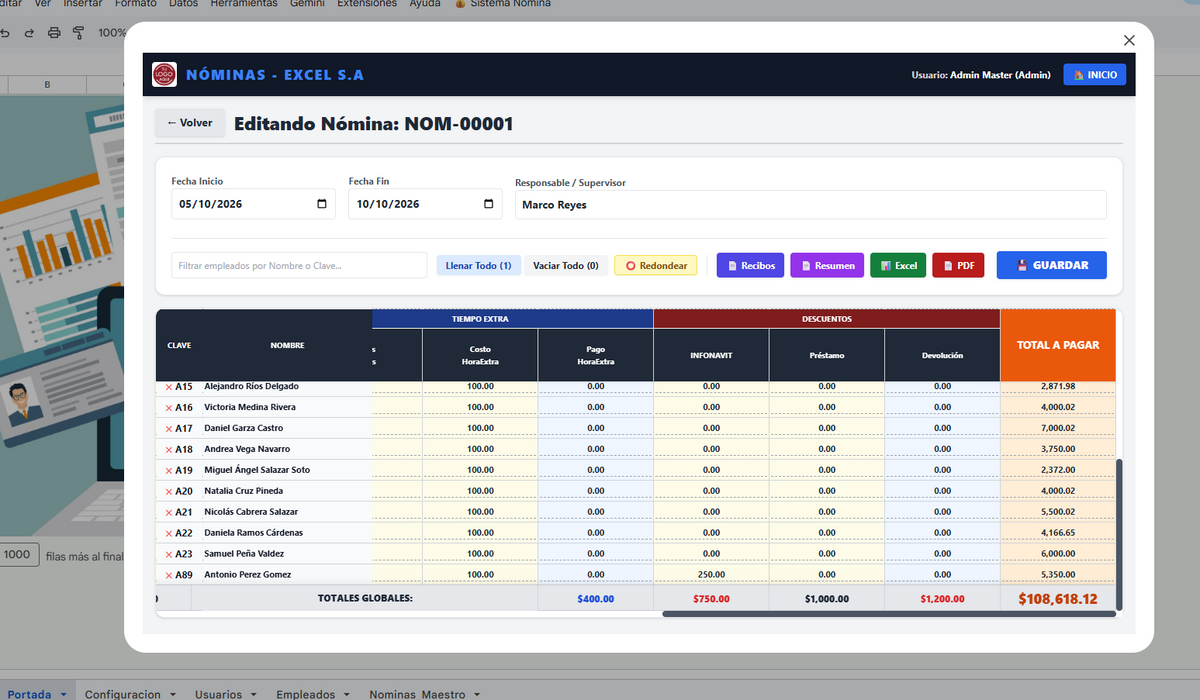The height and width of the screenshot is (700, 1200).
Task: Click the redo arrow in Sheets toolbar
Action: [29, 33]
